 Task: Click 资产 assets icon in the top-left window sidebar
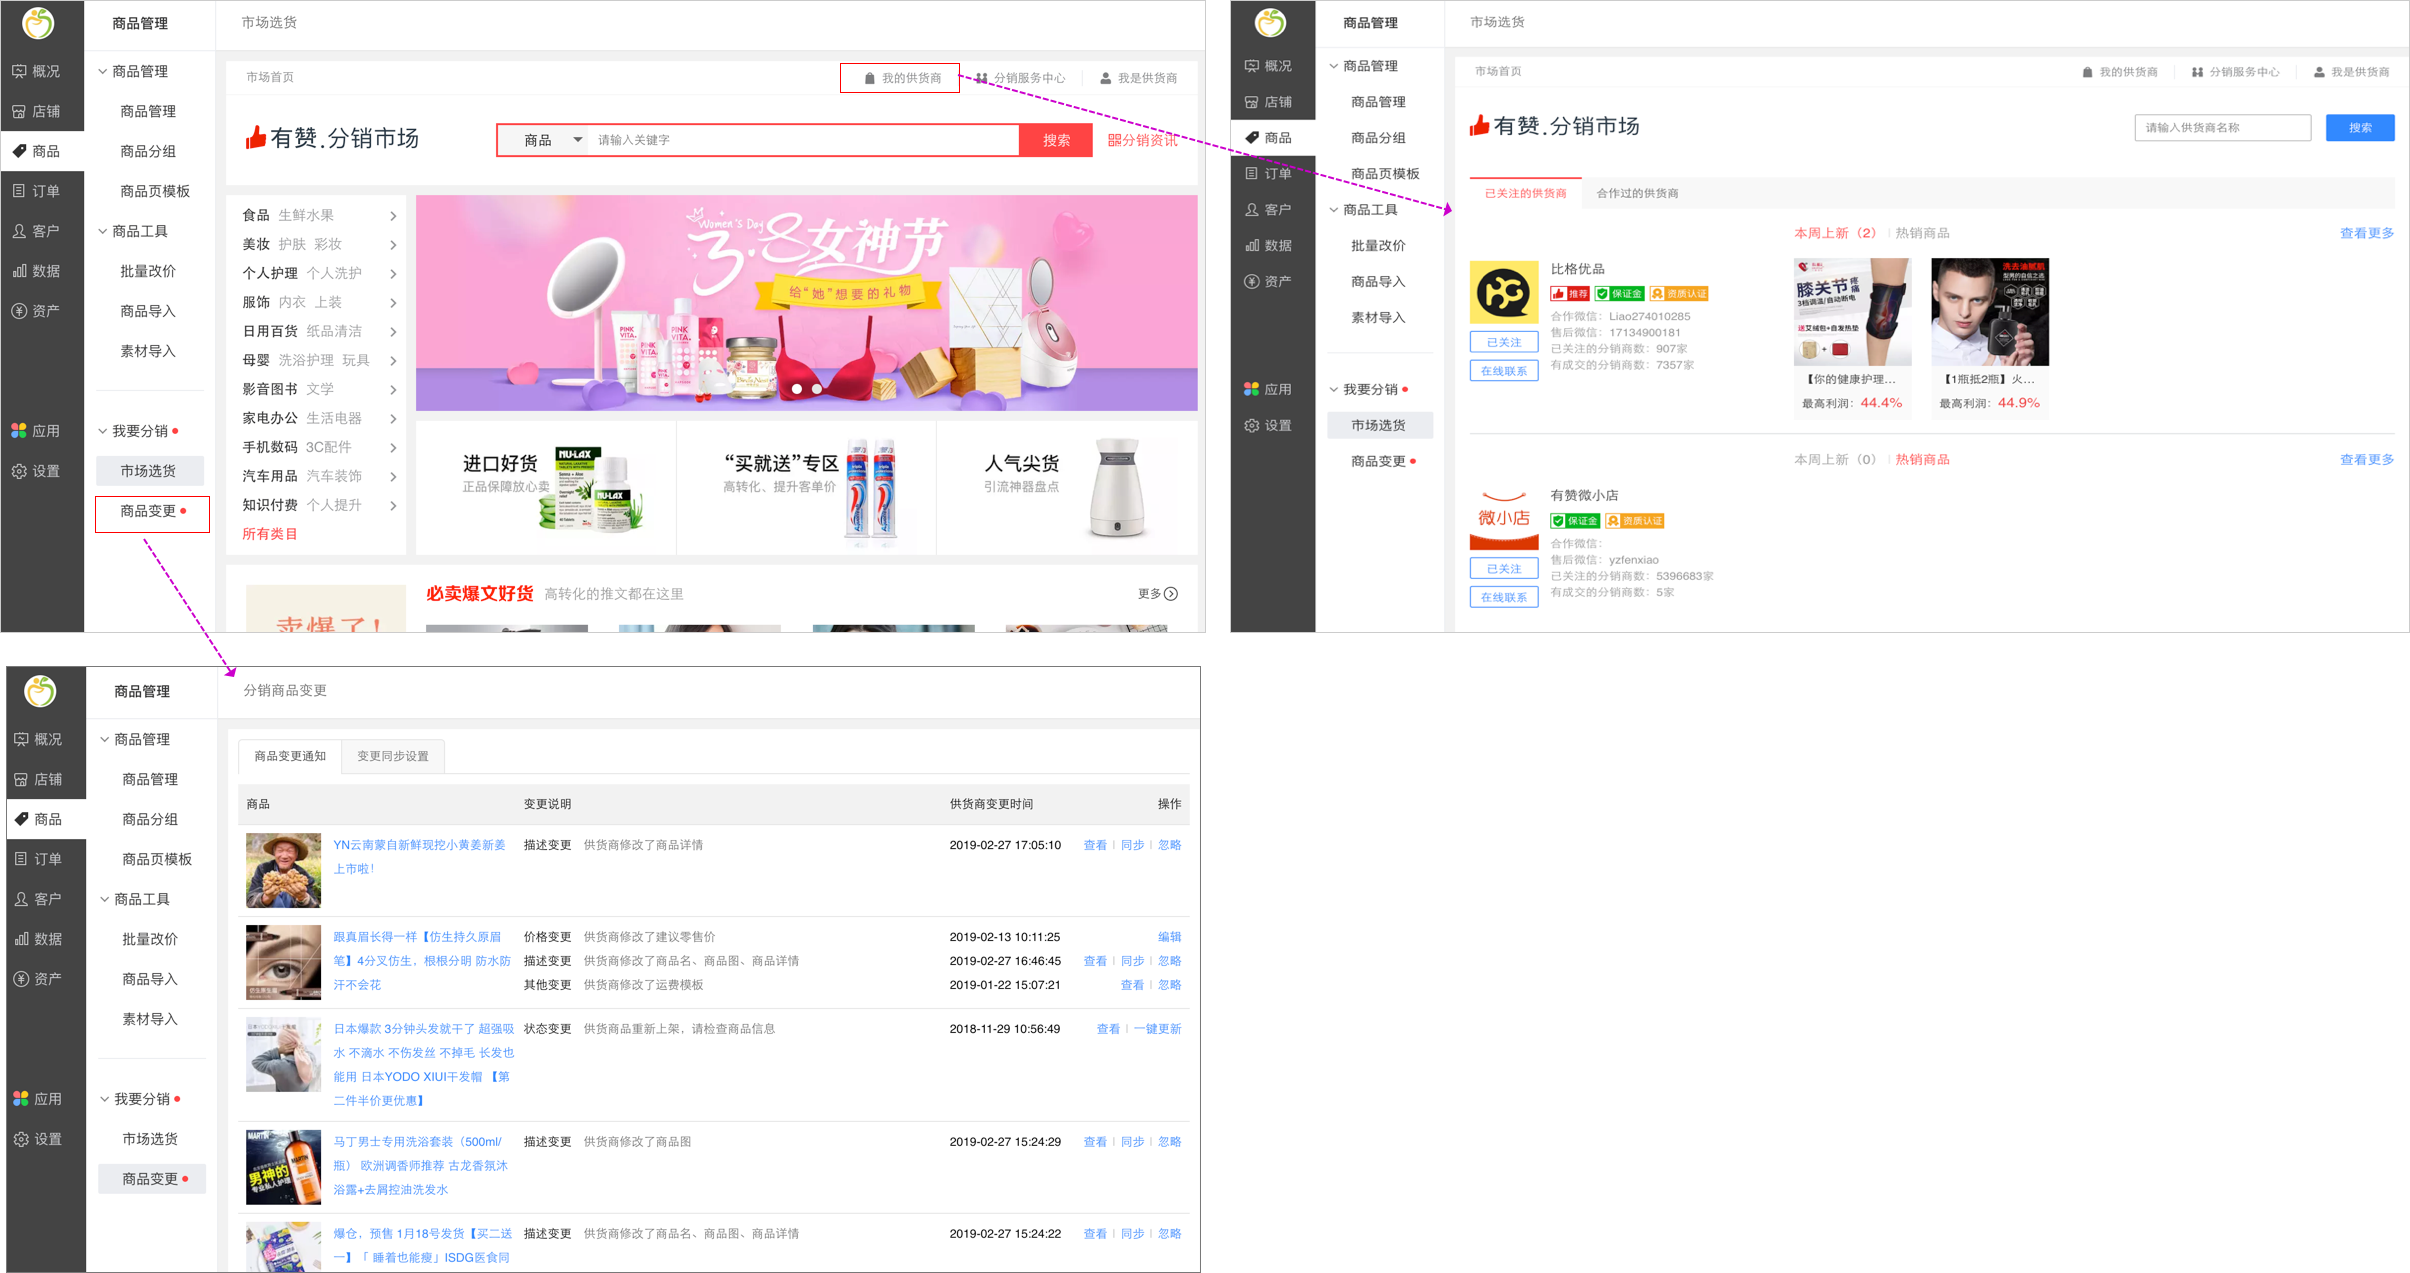pos(19,311)
